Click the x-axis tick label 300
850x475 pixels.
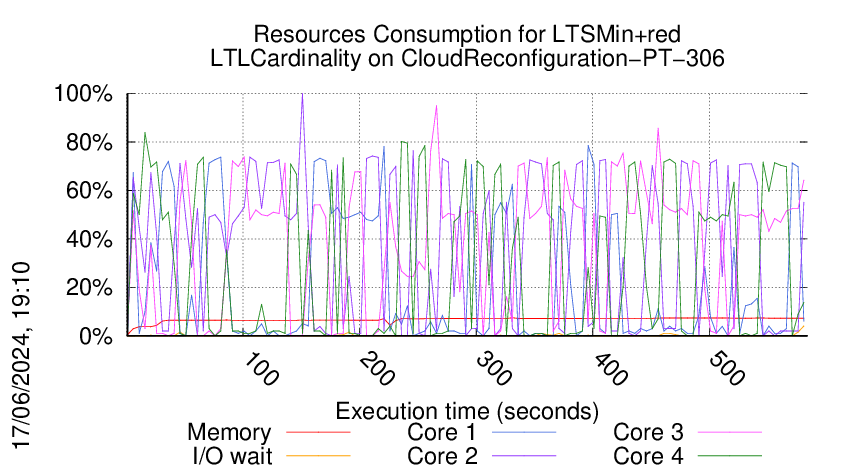494,369
